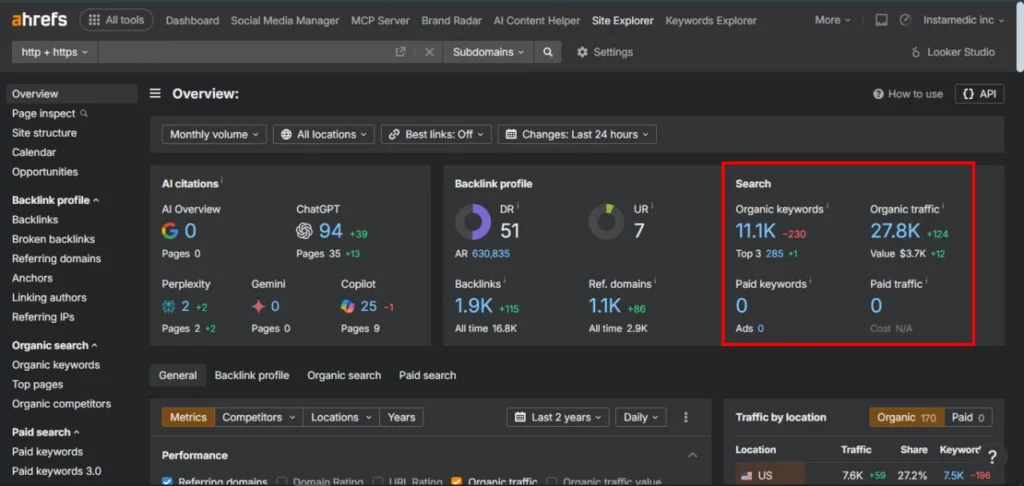Clear the URL field with X icon

coord(429,52)
